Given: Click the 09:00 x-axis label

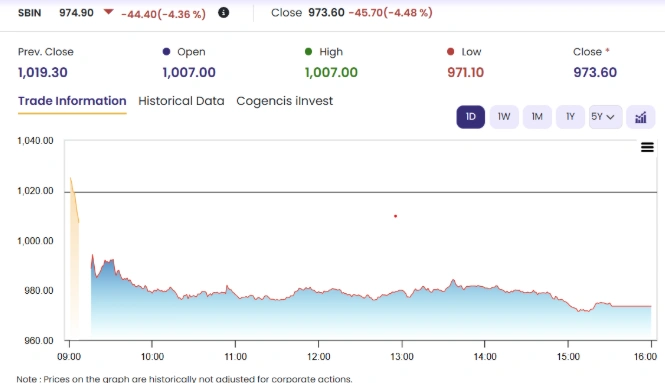Looking at the screenshot, I should pyautogui.click(x=69, y=357).
